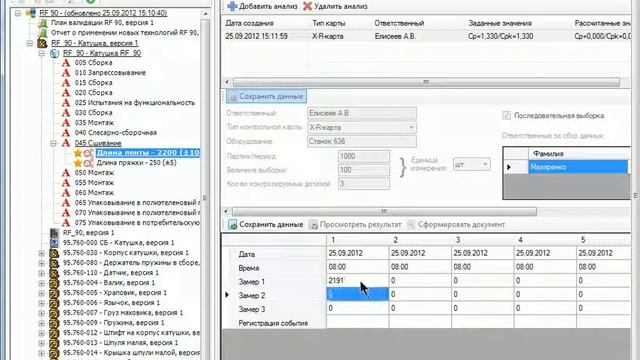This screenshot has height=360, width=640.
Task: Click Добавить анализ button
Action: tap(262, 6)
